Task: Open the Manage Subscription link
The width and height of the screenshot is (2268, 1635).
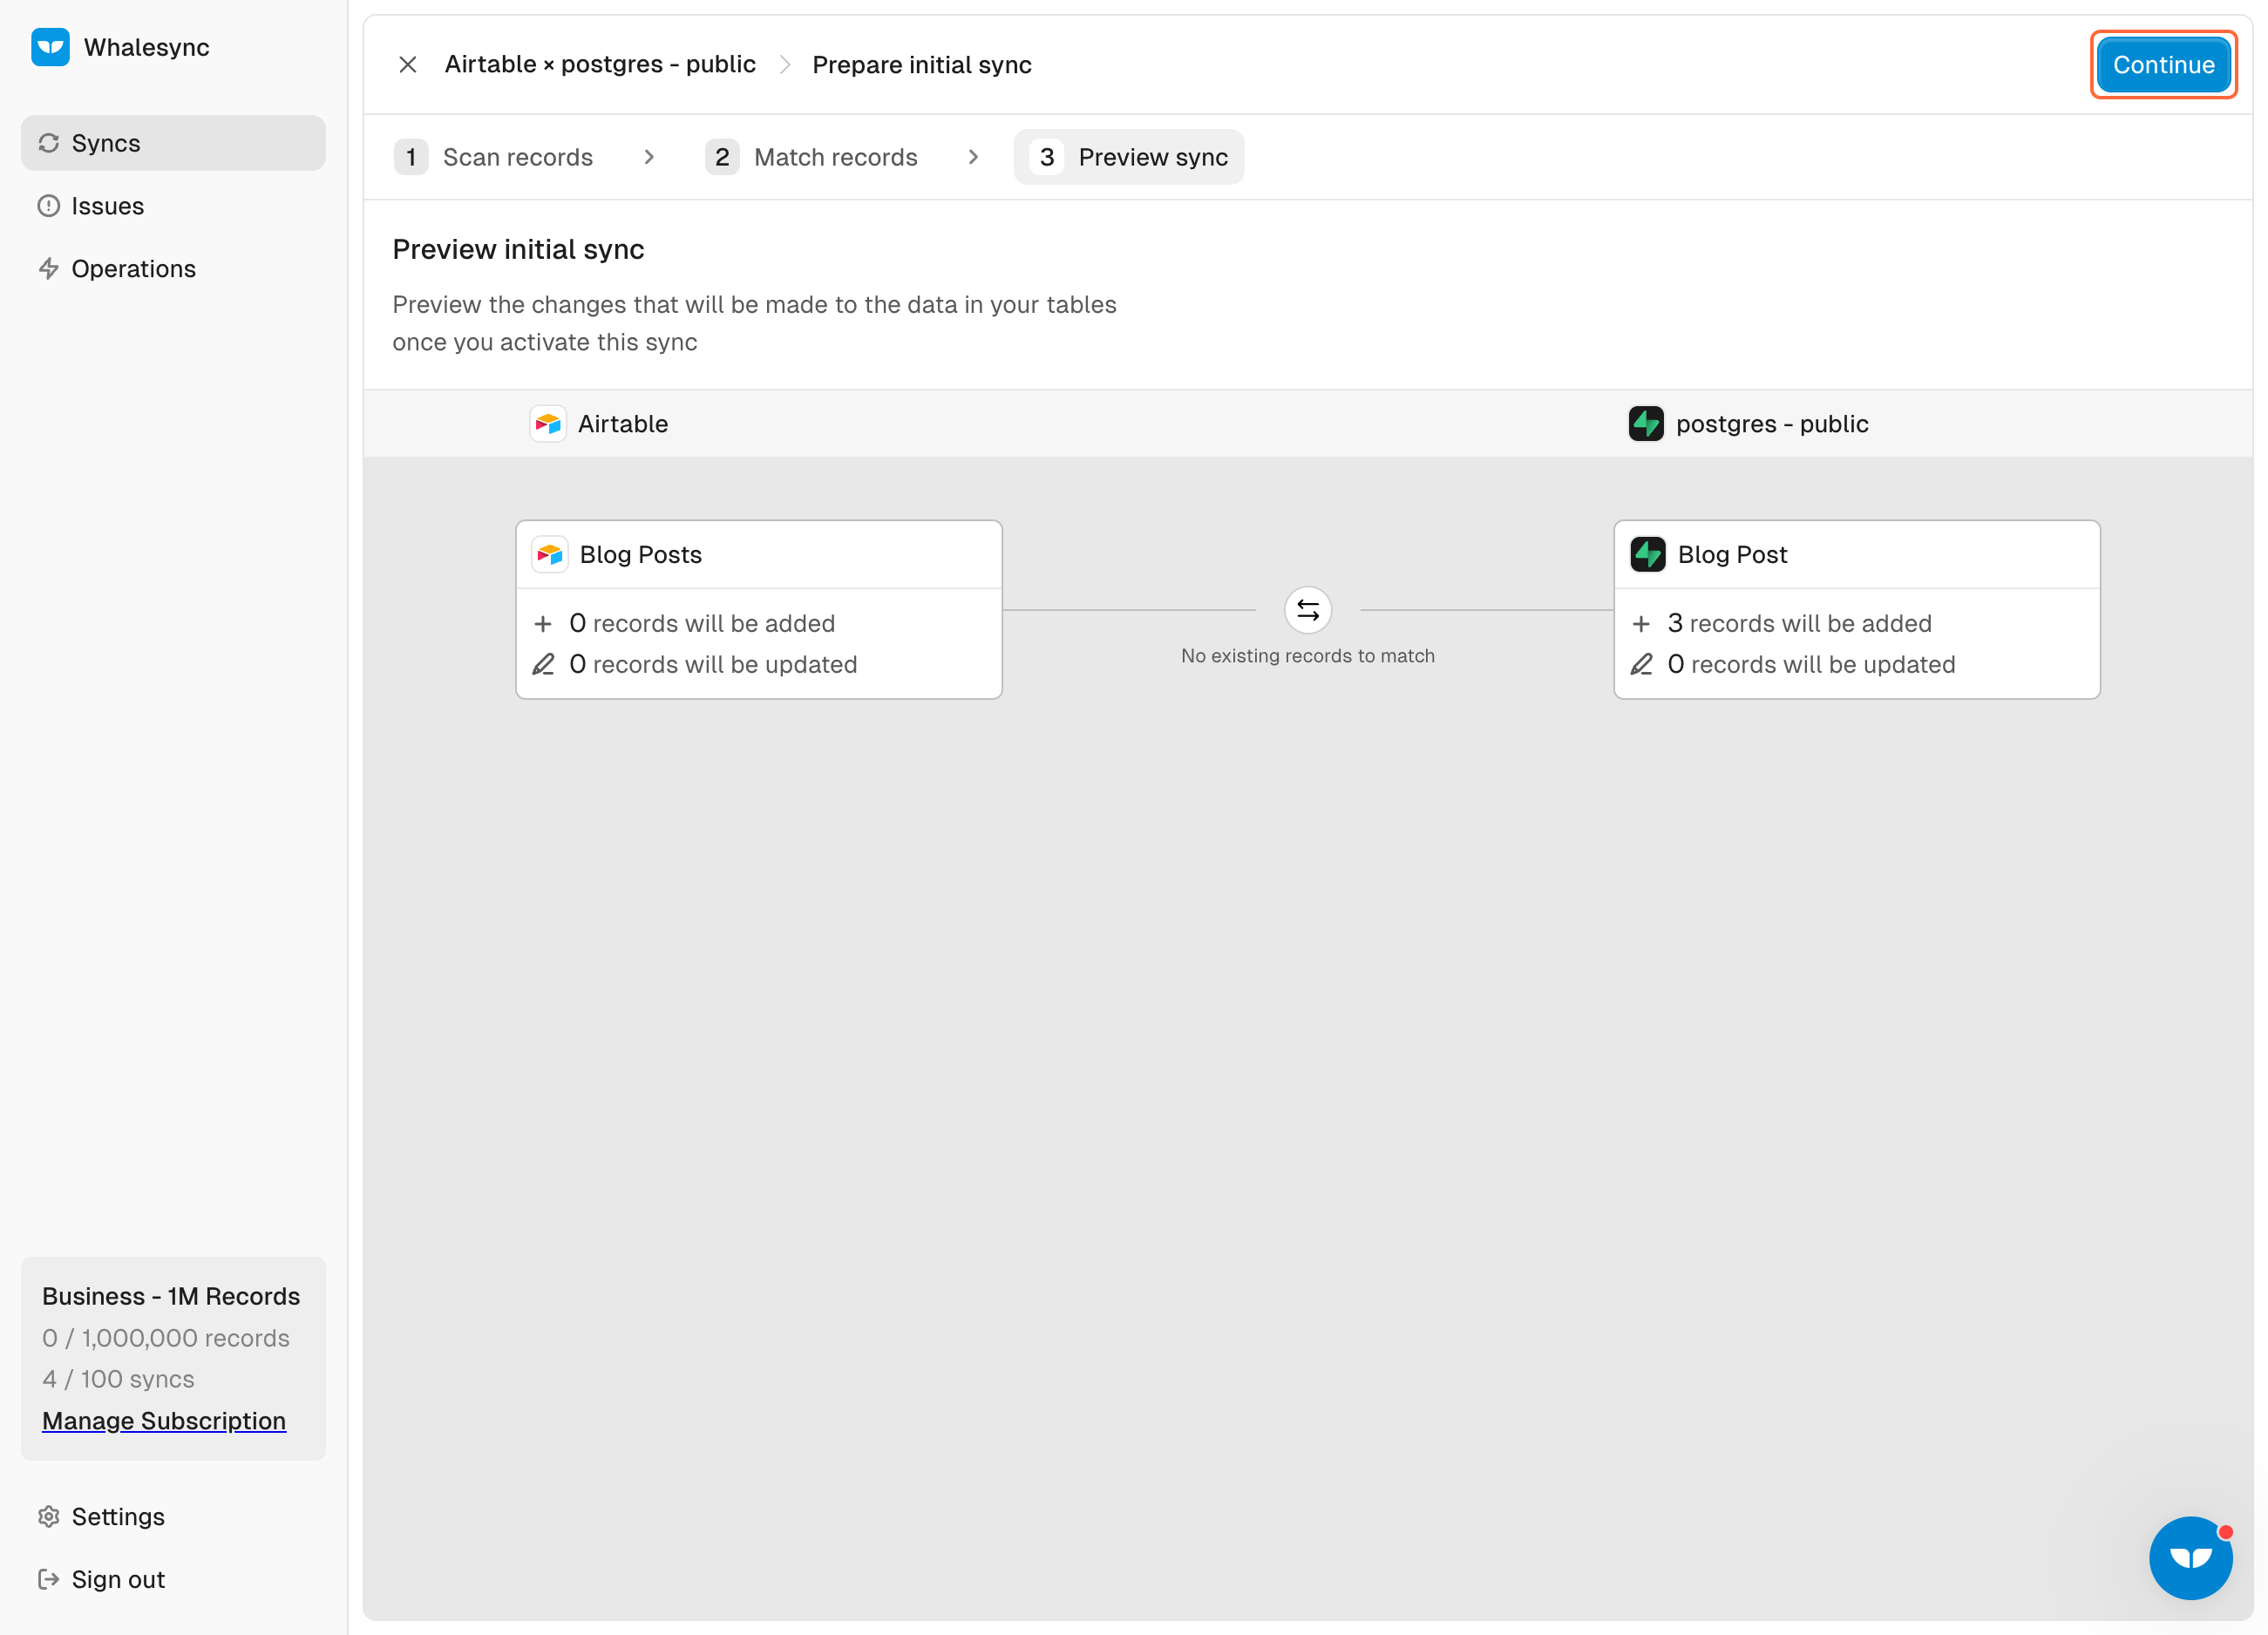Action: pos(164,1421)
